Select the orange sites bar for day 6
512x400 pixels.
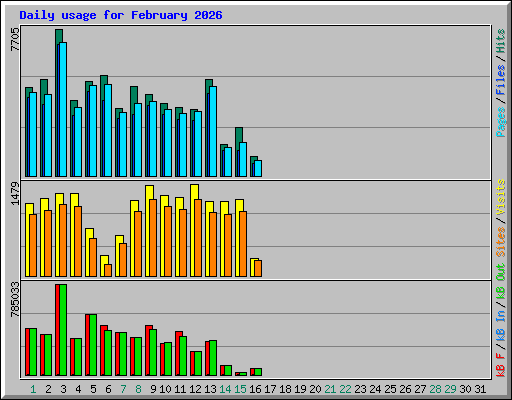108,270
